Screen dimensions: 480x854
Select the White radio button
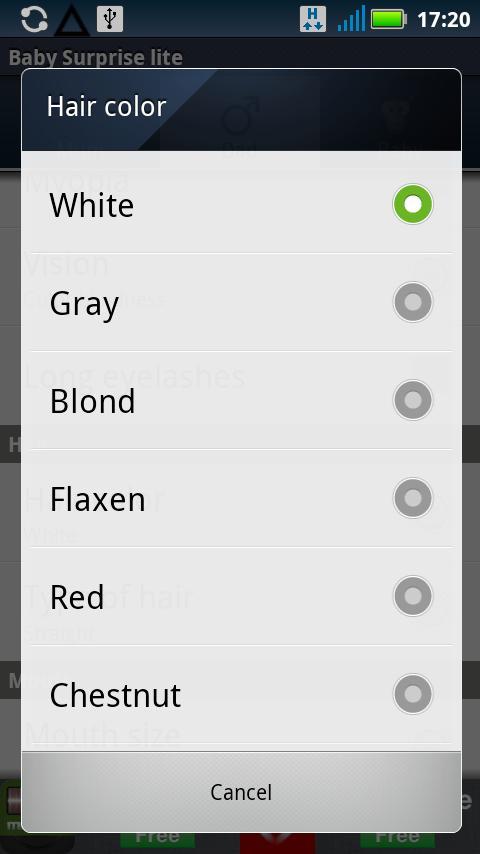[x=413, y=204]
